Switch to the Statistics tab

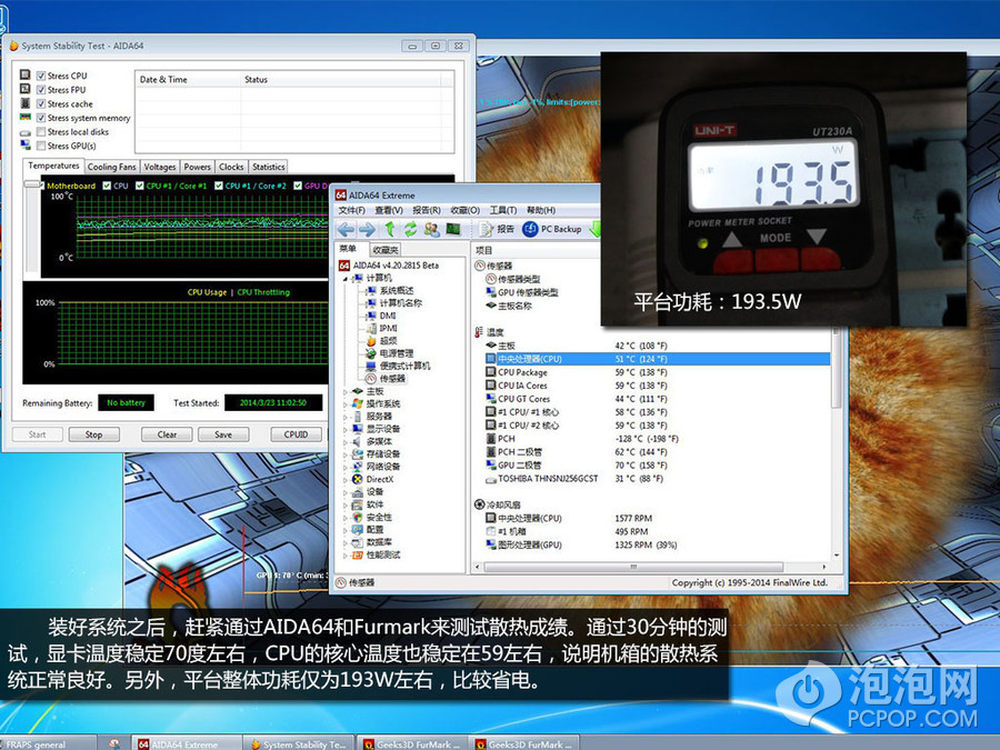(268, 167)
